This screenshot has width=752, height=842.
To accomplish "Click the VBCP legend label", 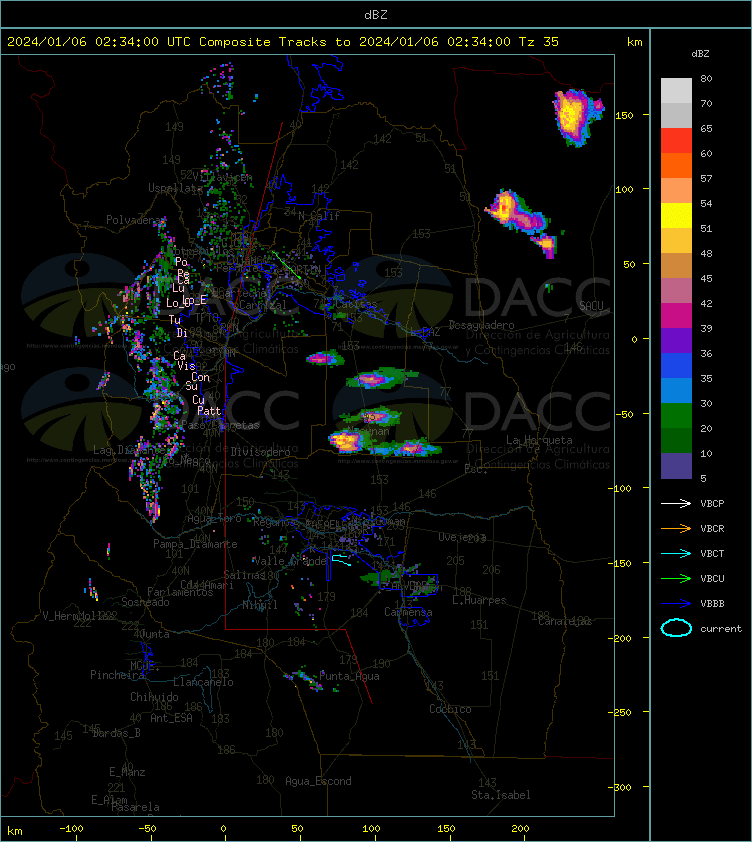I will point(712,503).
